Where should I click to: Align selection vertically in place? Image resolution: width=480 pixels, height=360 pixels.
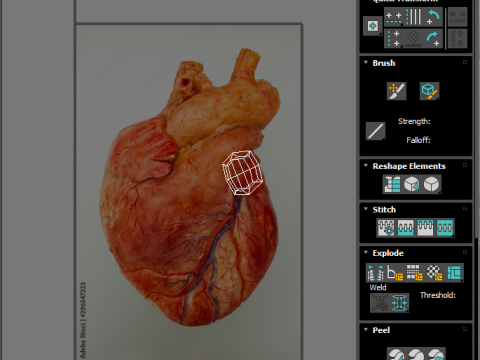414,17
